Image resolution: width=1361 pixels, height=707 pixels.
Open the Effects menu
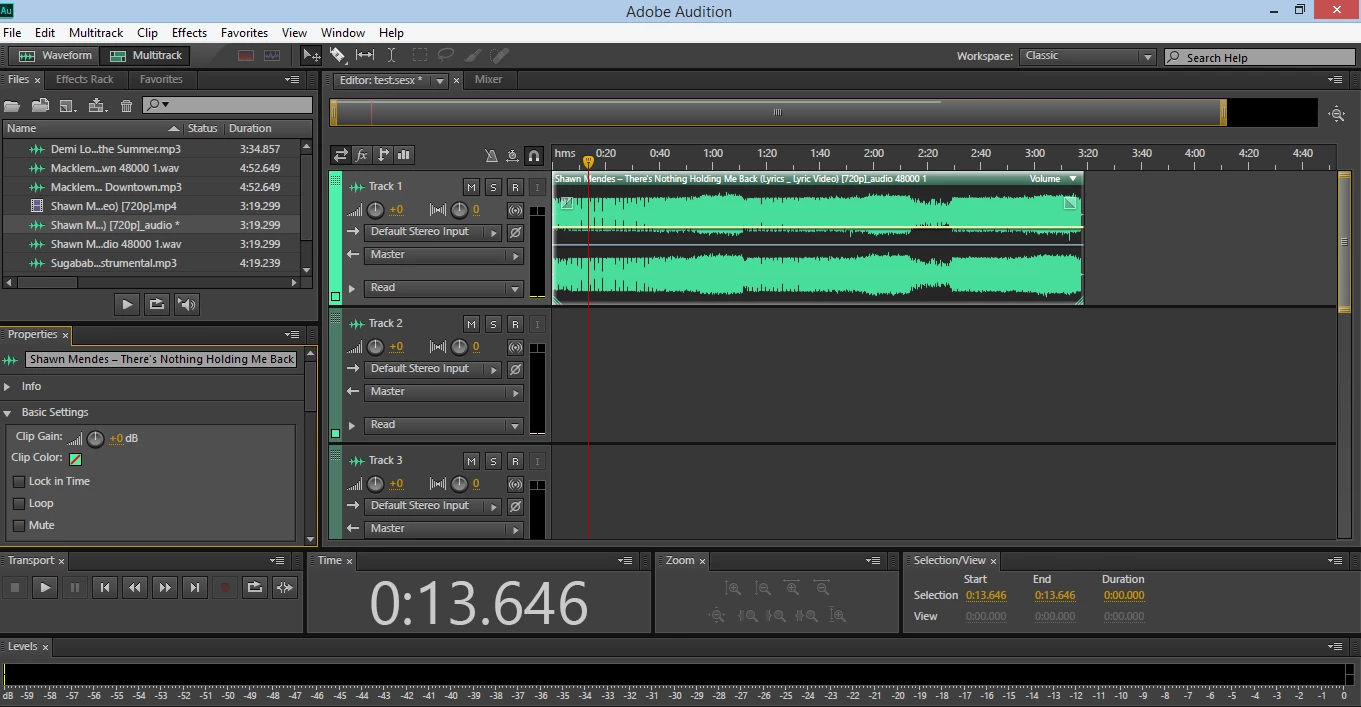[x=189, y=33]
